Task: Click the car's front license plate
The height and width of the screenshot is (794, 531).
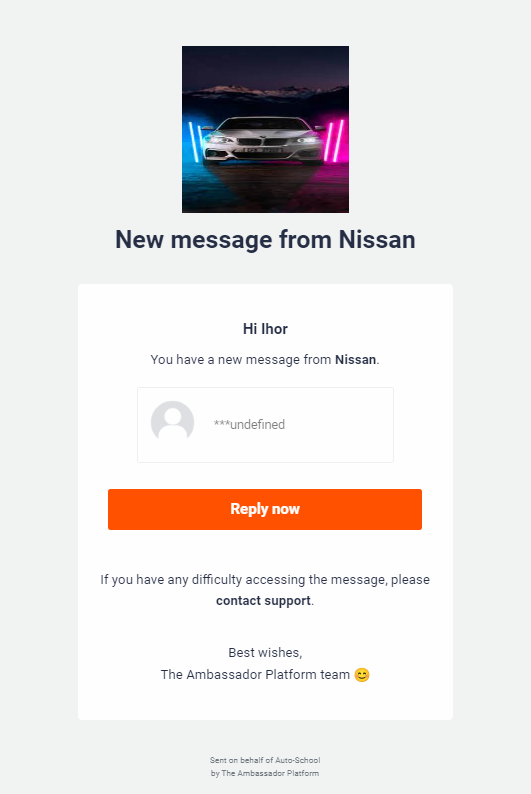Action: (262, 150)
